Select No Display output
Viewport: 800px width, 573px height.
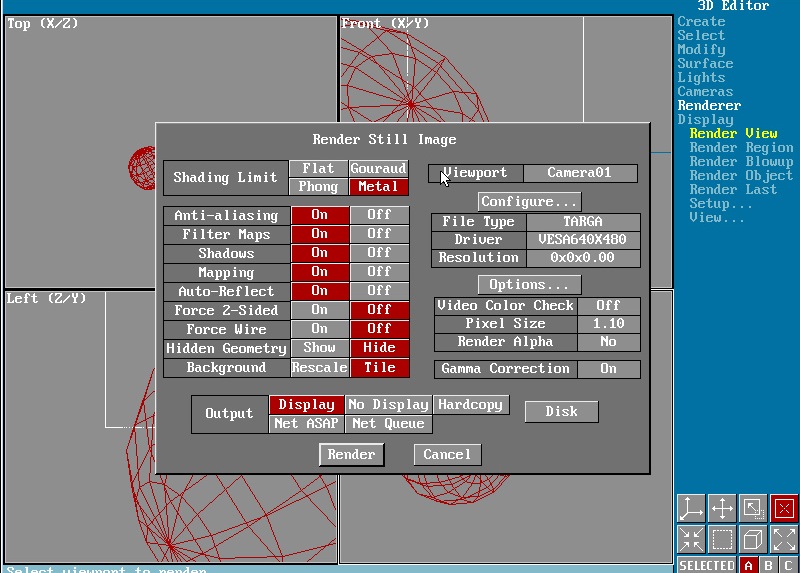click(388, 405)
